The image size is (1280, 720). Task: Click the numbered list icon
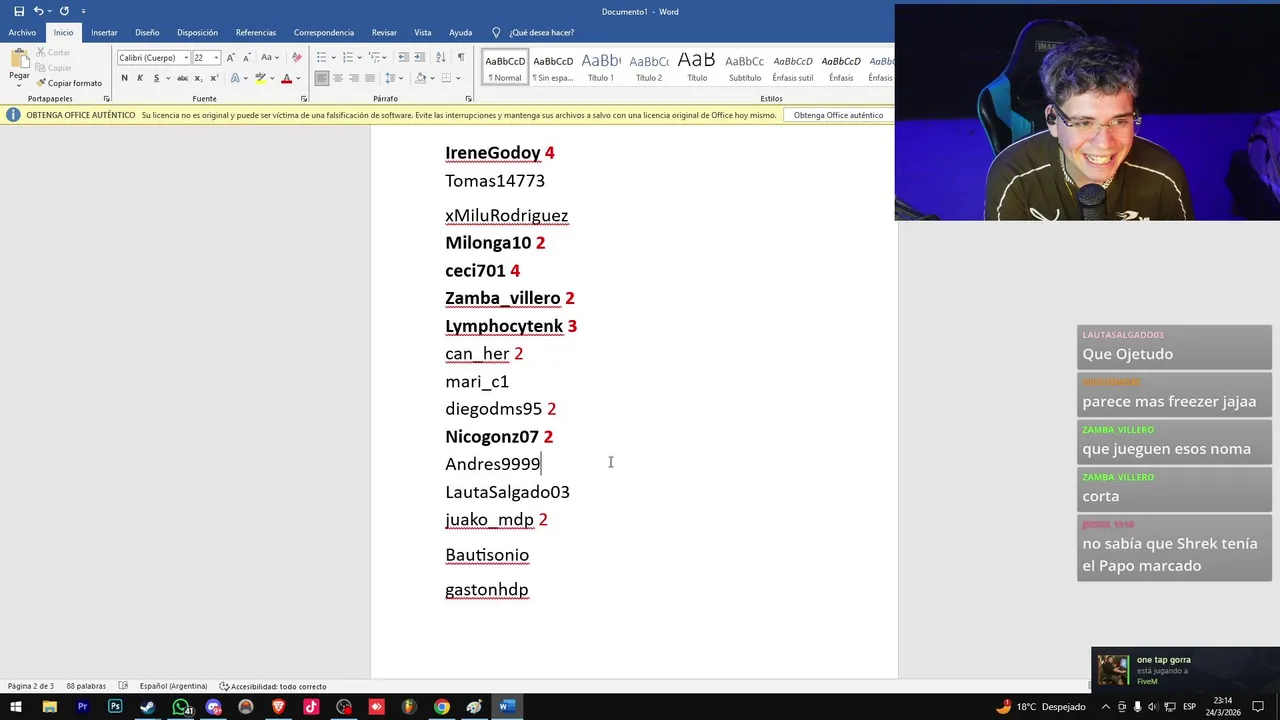click(347, 58)
